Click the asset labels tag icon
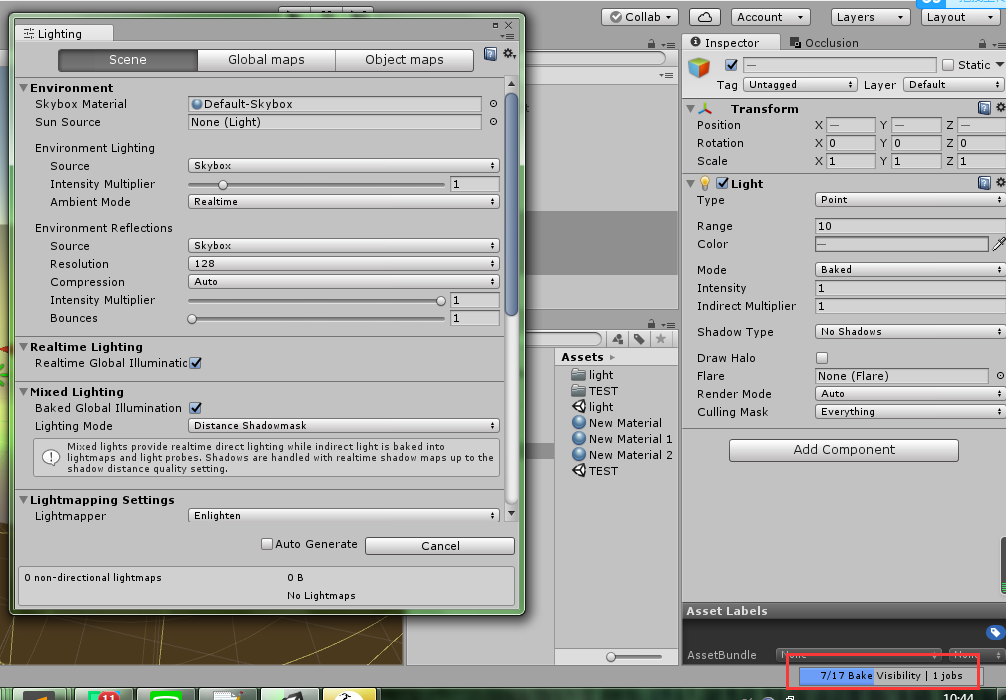The image size is (1006, 700). 994,632
